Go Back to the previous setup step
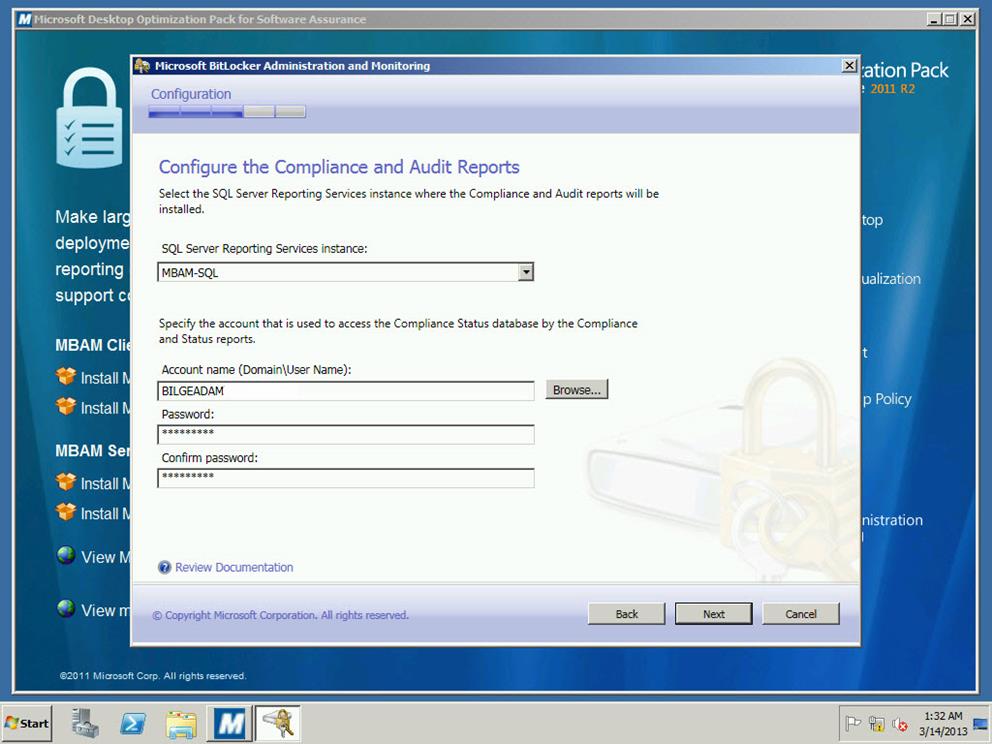 point(626,614)
